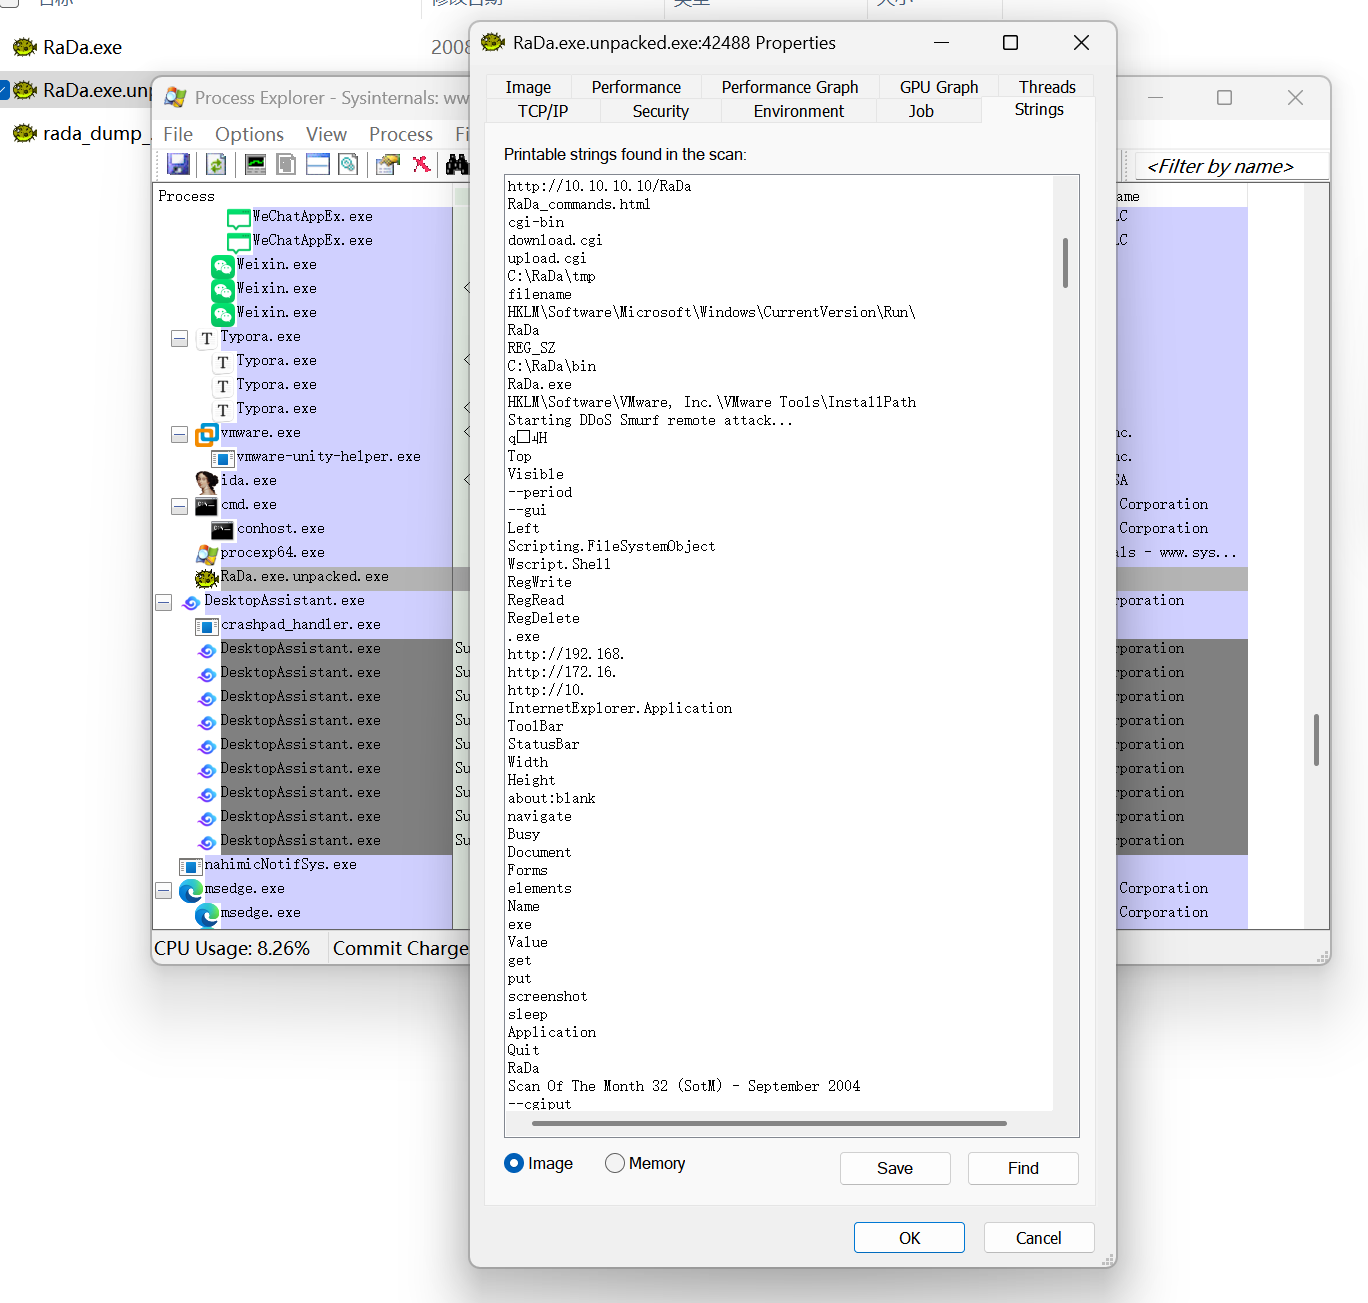Open the Options menu in Process Explorer

click(249, 134)
